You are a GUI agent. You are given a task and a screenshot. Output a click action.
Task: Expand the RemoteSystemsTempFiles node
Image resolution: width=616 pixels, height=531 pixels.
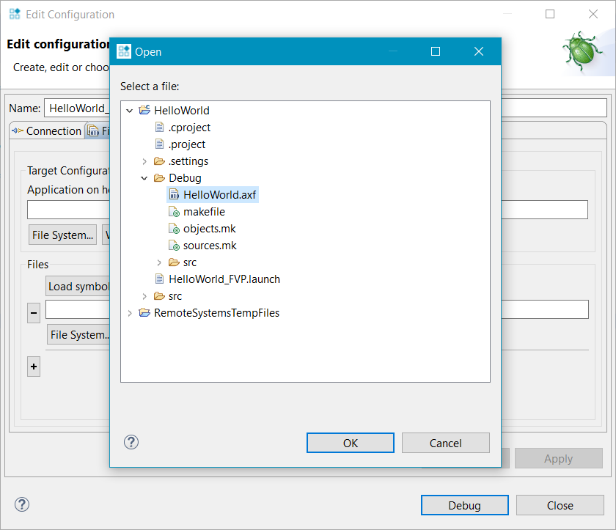[x=129, y=313]
